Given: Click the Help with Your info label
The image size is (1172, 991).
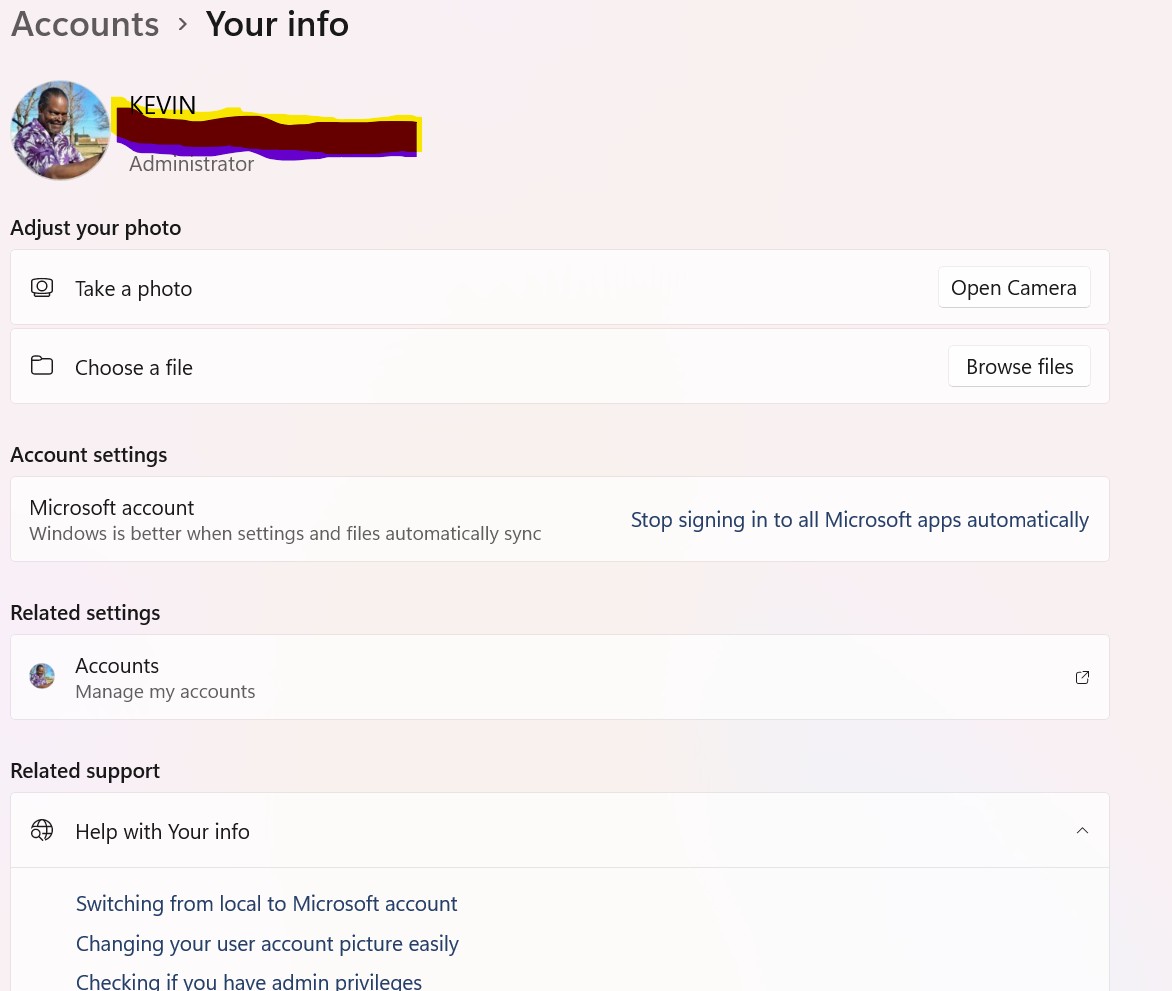Looking at the screenshot, I should [x=162, y=832].
